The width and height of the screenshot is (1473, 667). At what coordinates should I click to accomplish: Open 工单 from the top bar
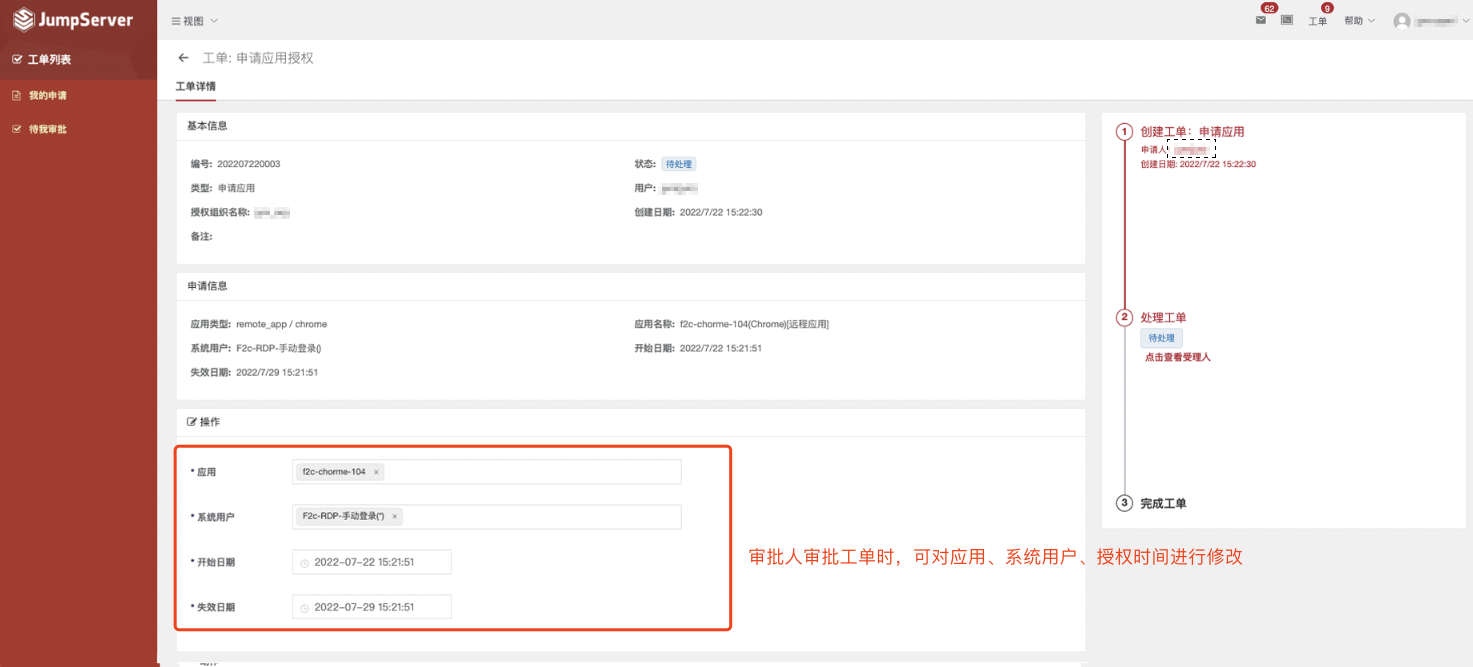click(1318, 22)
